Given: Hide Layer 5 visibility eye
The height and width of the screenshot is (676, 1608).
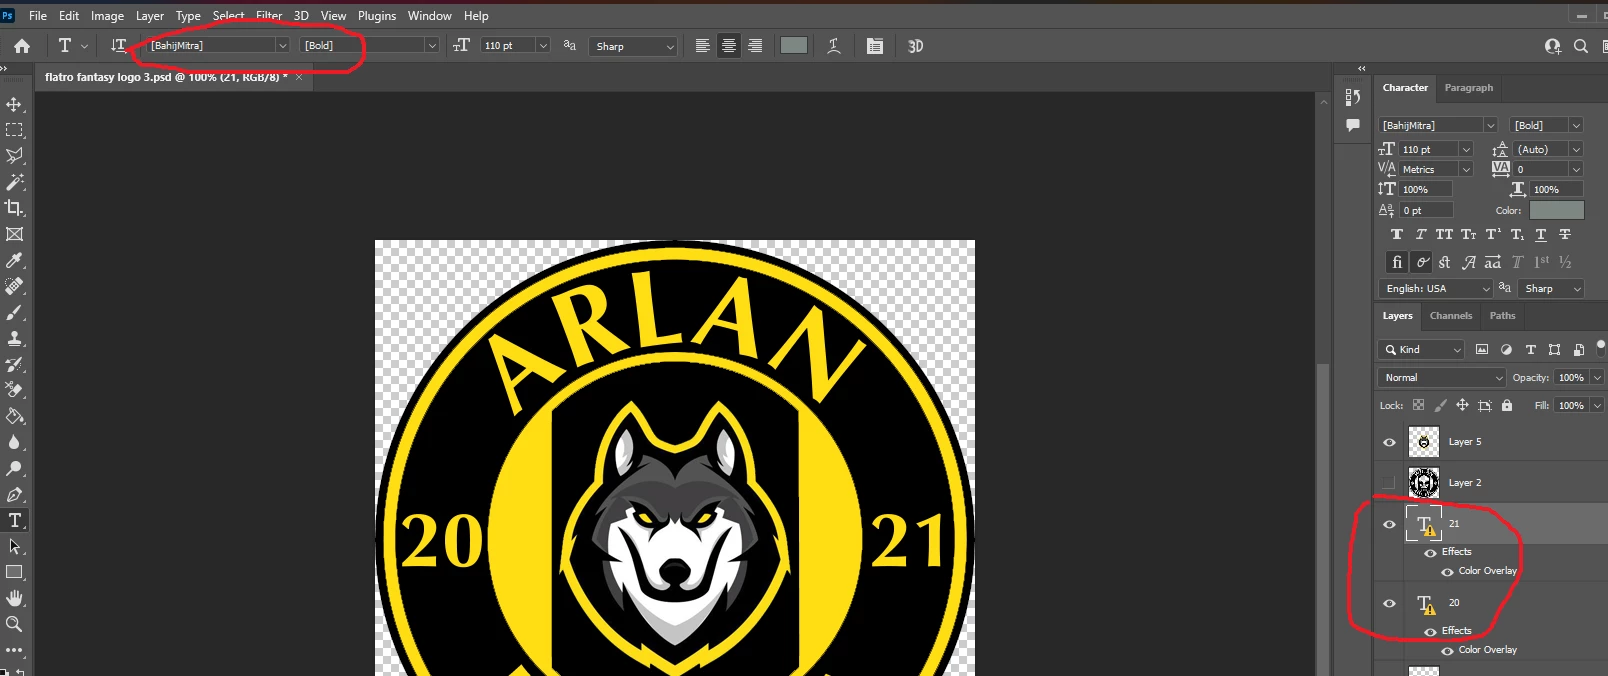Looking at the screenshot, I should pyautogui.click(x=1389, y=442).
